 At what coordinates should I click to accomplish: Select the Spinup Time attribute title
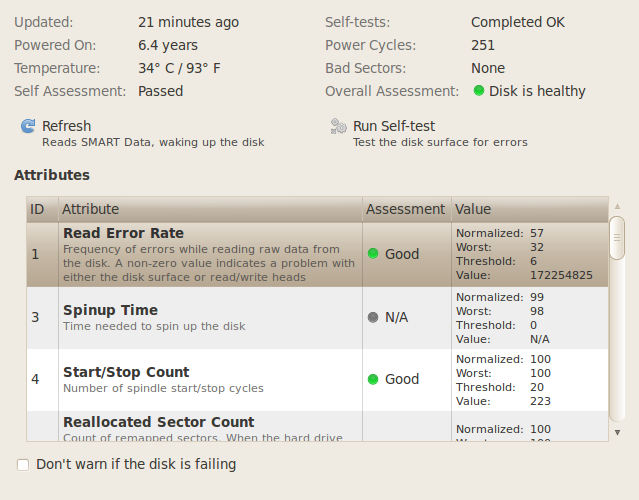point(110,310)
